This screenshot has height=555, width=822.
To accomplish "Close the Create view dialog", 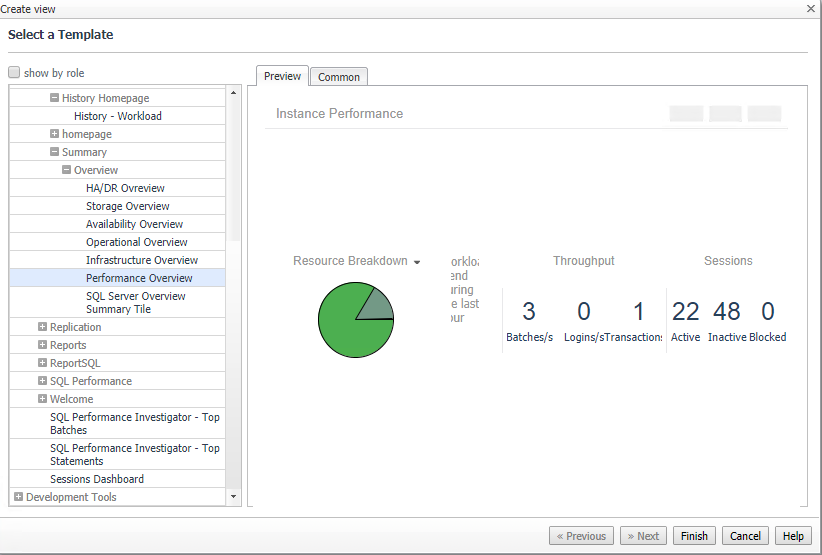I will coord(811,9).
